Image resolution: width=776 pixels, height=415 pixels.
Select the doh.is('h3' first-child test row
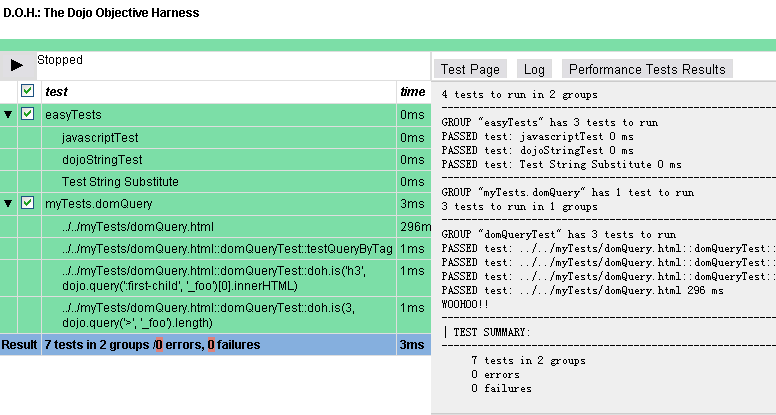click(215, 278)
